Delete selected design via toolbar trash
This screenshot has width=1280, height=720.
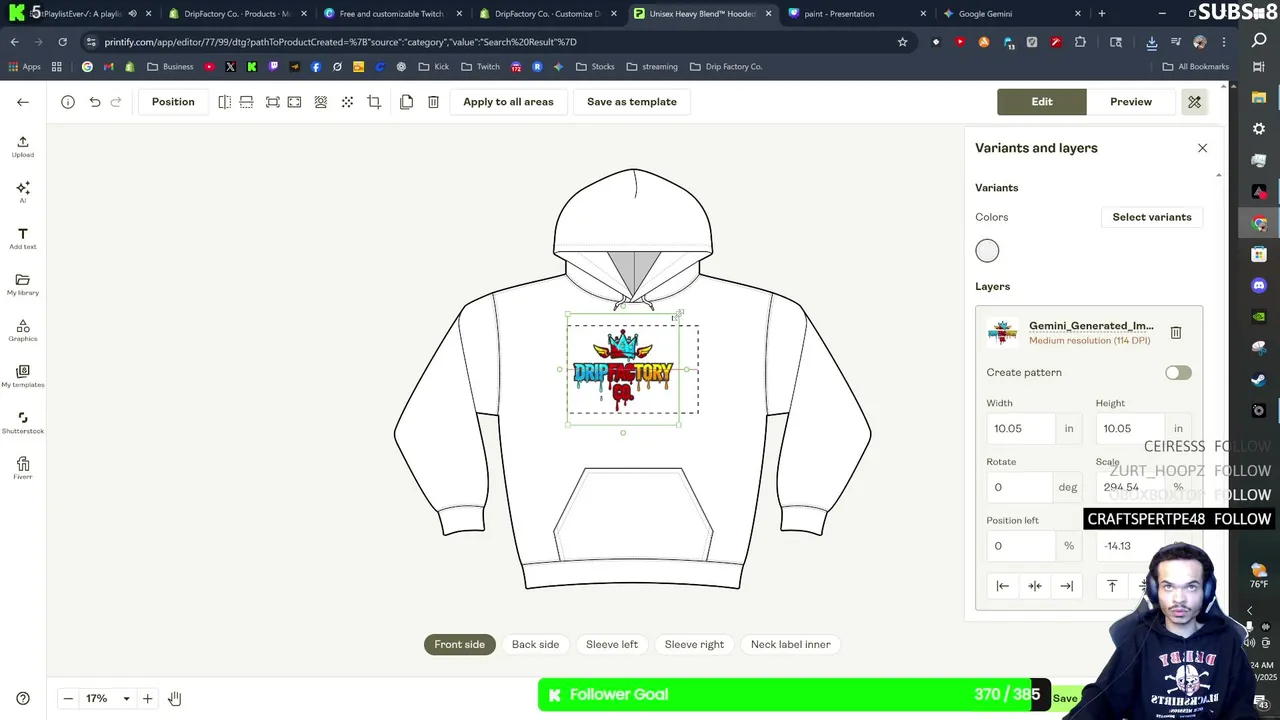pyautogui.click(x=433, y=102)
